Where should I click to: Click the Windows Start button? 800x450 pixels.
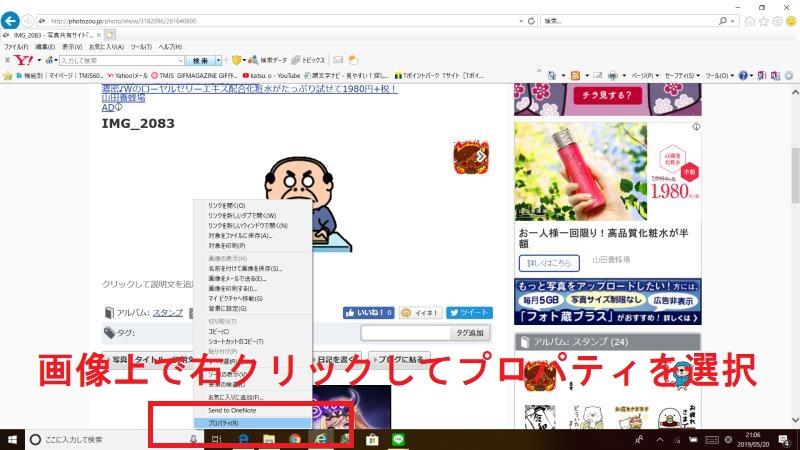[x=12, y=439]
